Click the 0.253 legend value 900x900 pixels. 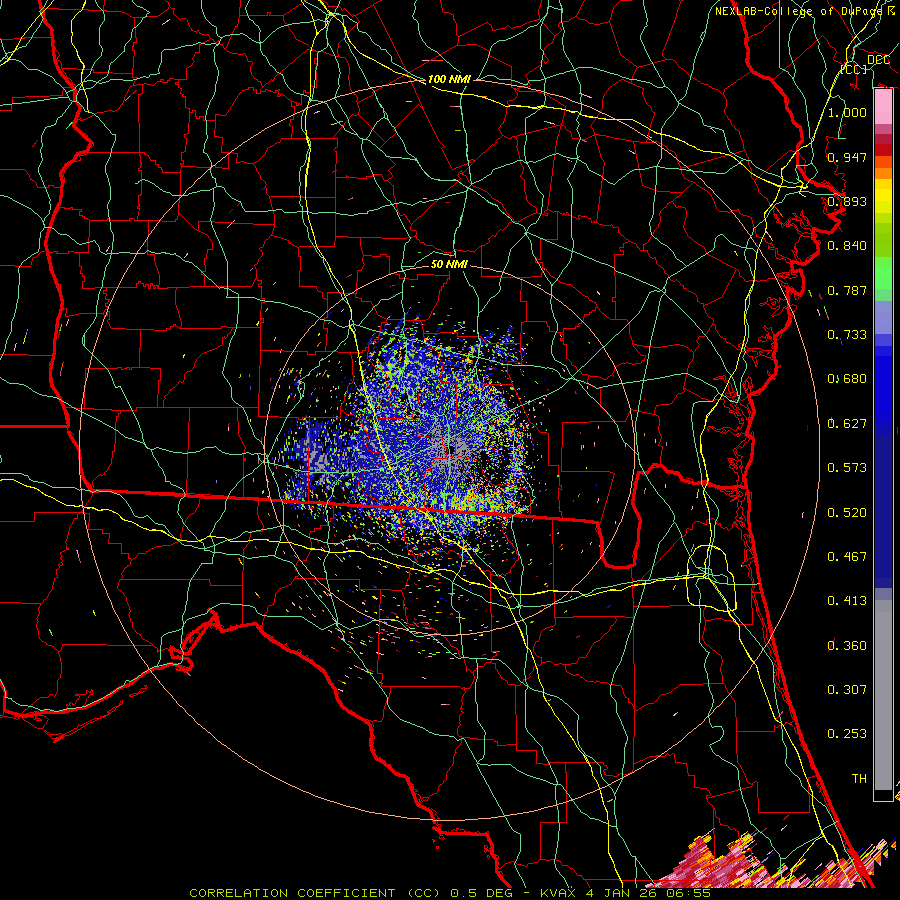tap(847, 734)
